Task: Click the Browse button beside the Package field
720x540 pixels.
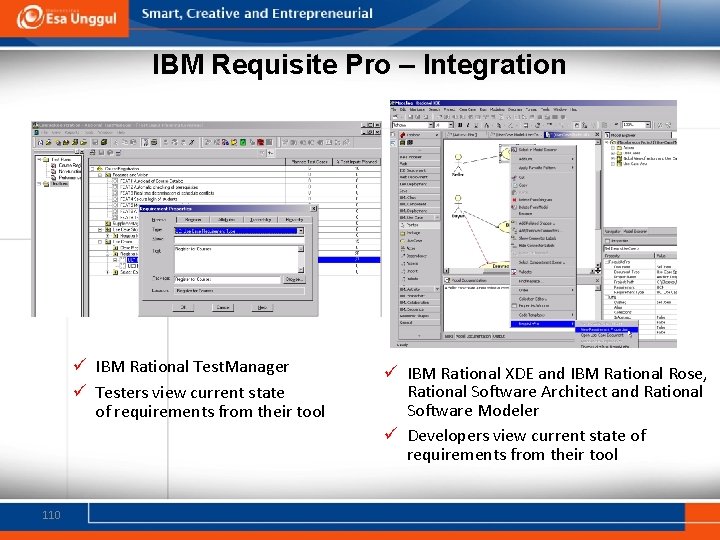Action: [x=294, y=279]
